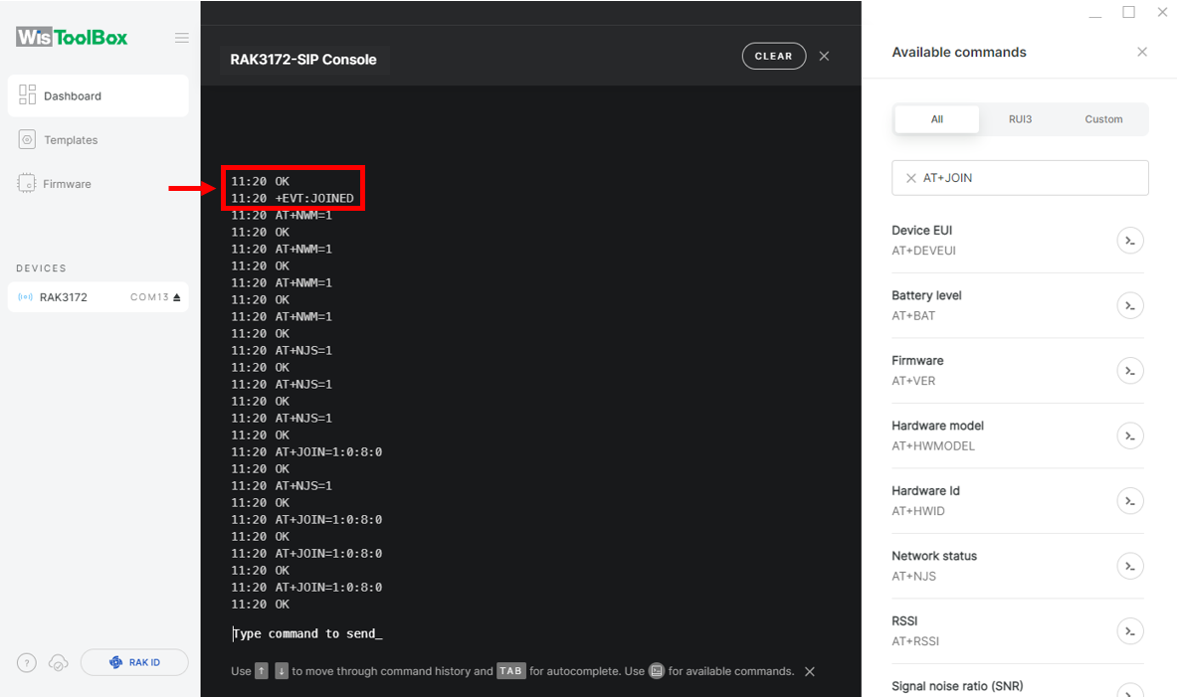This screenshot has height=698, width=1180.
Task: Click the command search field
Action: click(x=1020, y=178)
